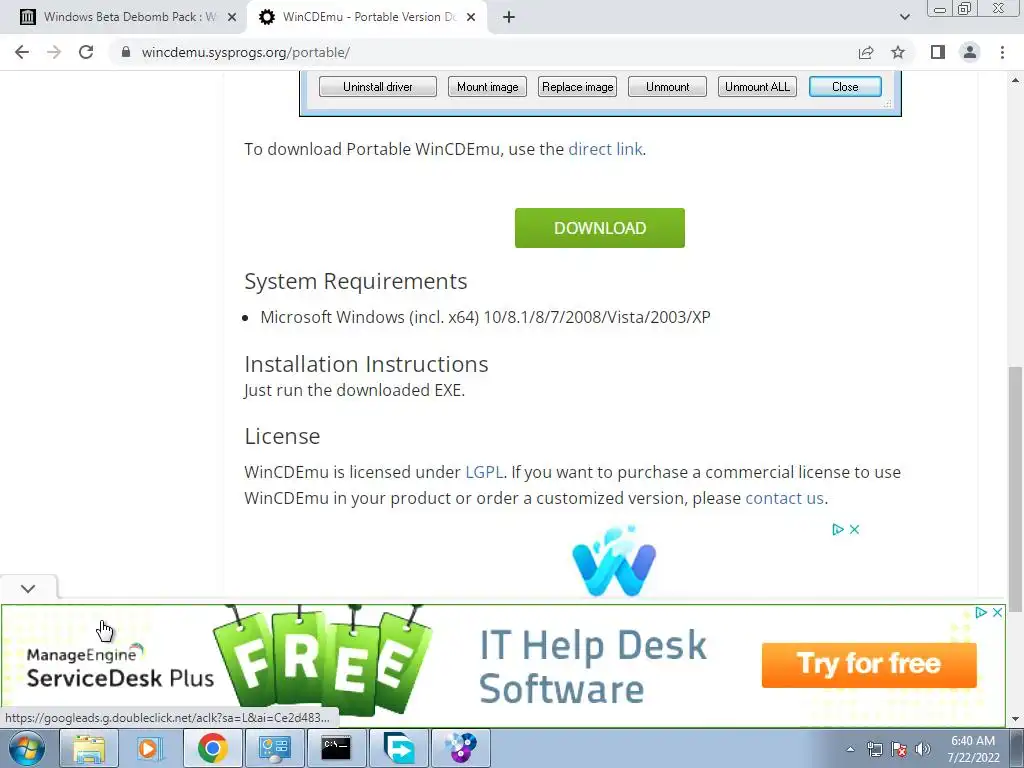The height and width of the screenshot is (768, 1024).
Task: Click the Chrome taskbar icon
Action: pyautogui.click(x=212, y=748)
